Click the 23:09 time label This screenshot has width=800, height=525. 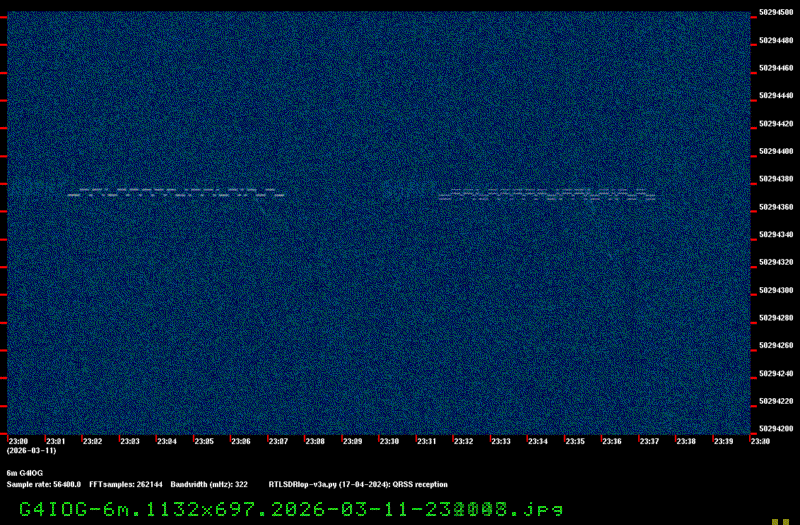click(x=352, y=441)
